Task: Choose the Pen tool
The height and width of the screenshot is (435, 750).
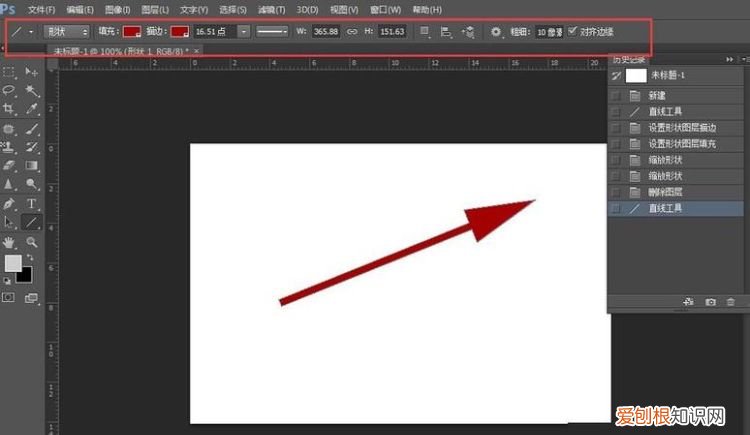Action: pos(9,203)
